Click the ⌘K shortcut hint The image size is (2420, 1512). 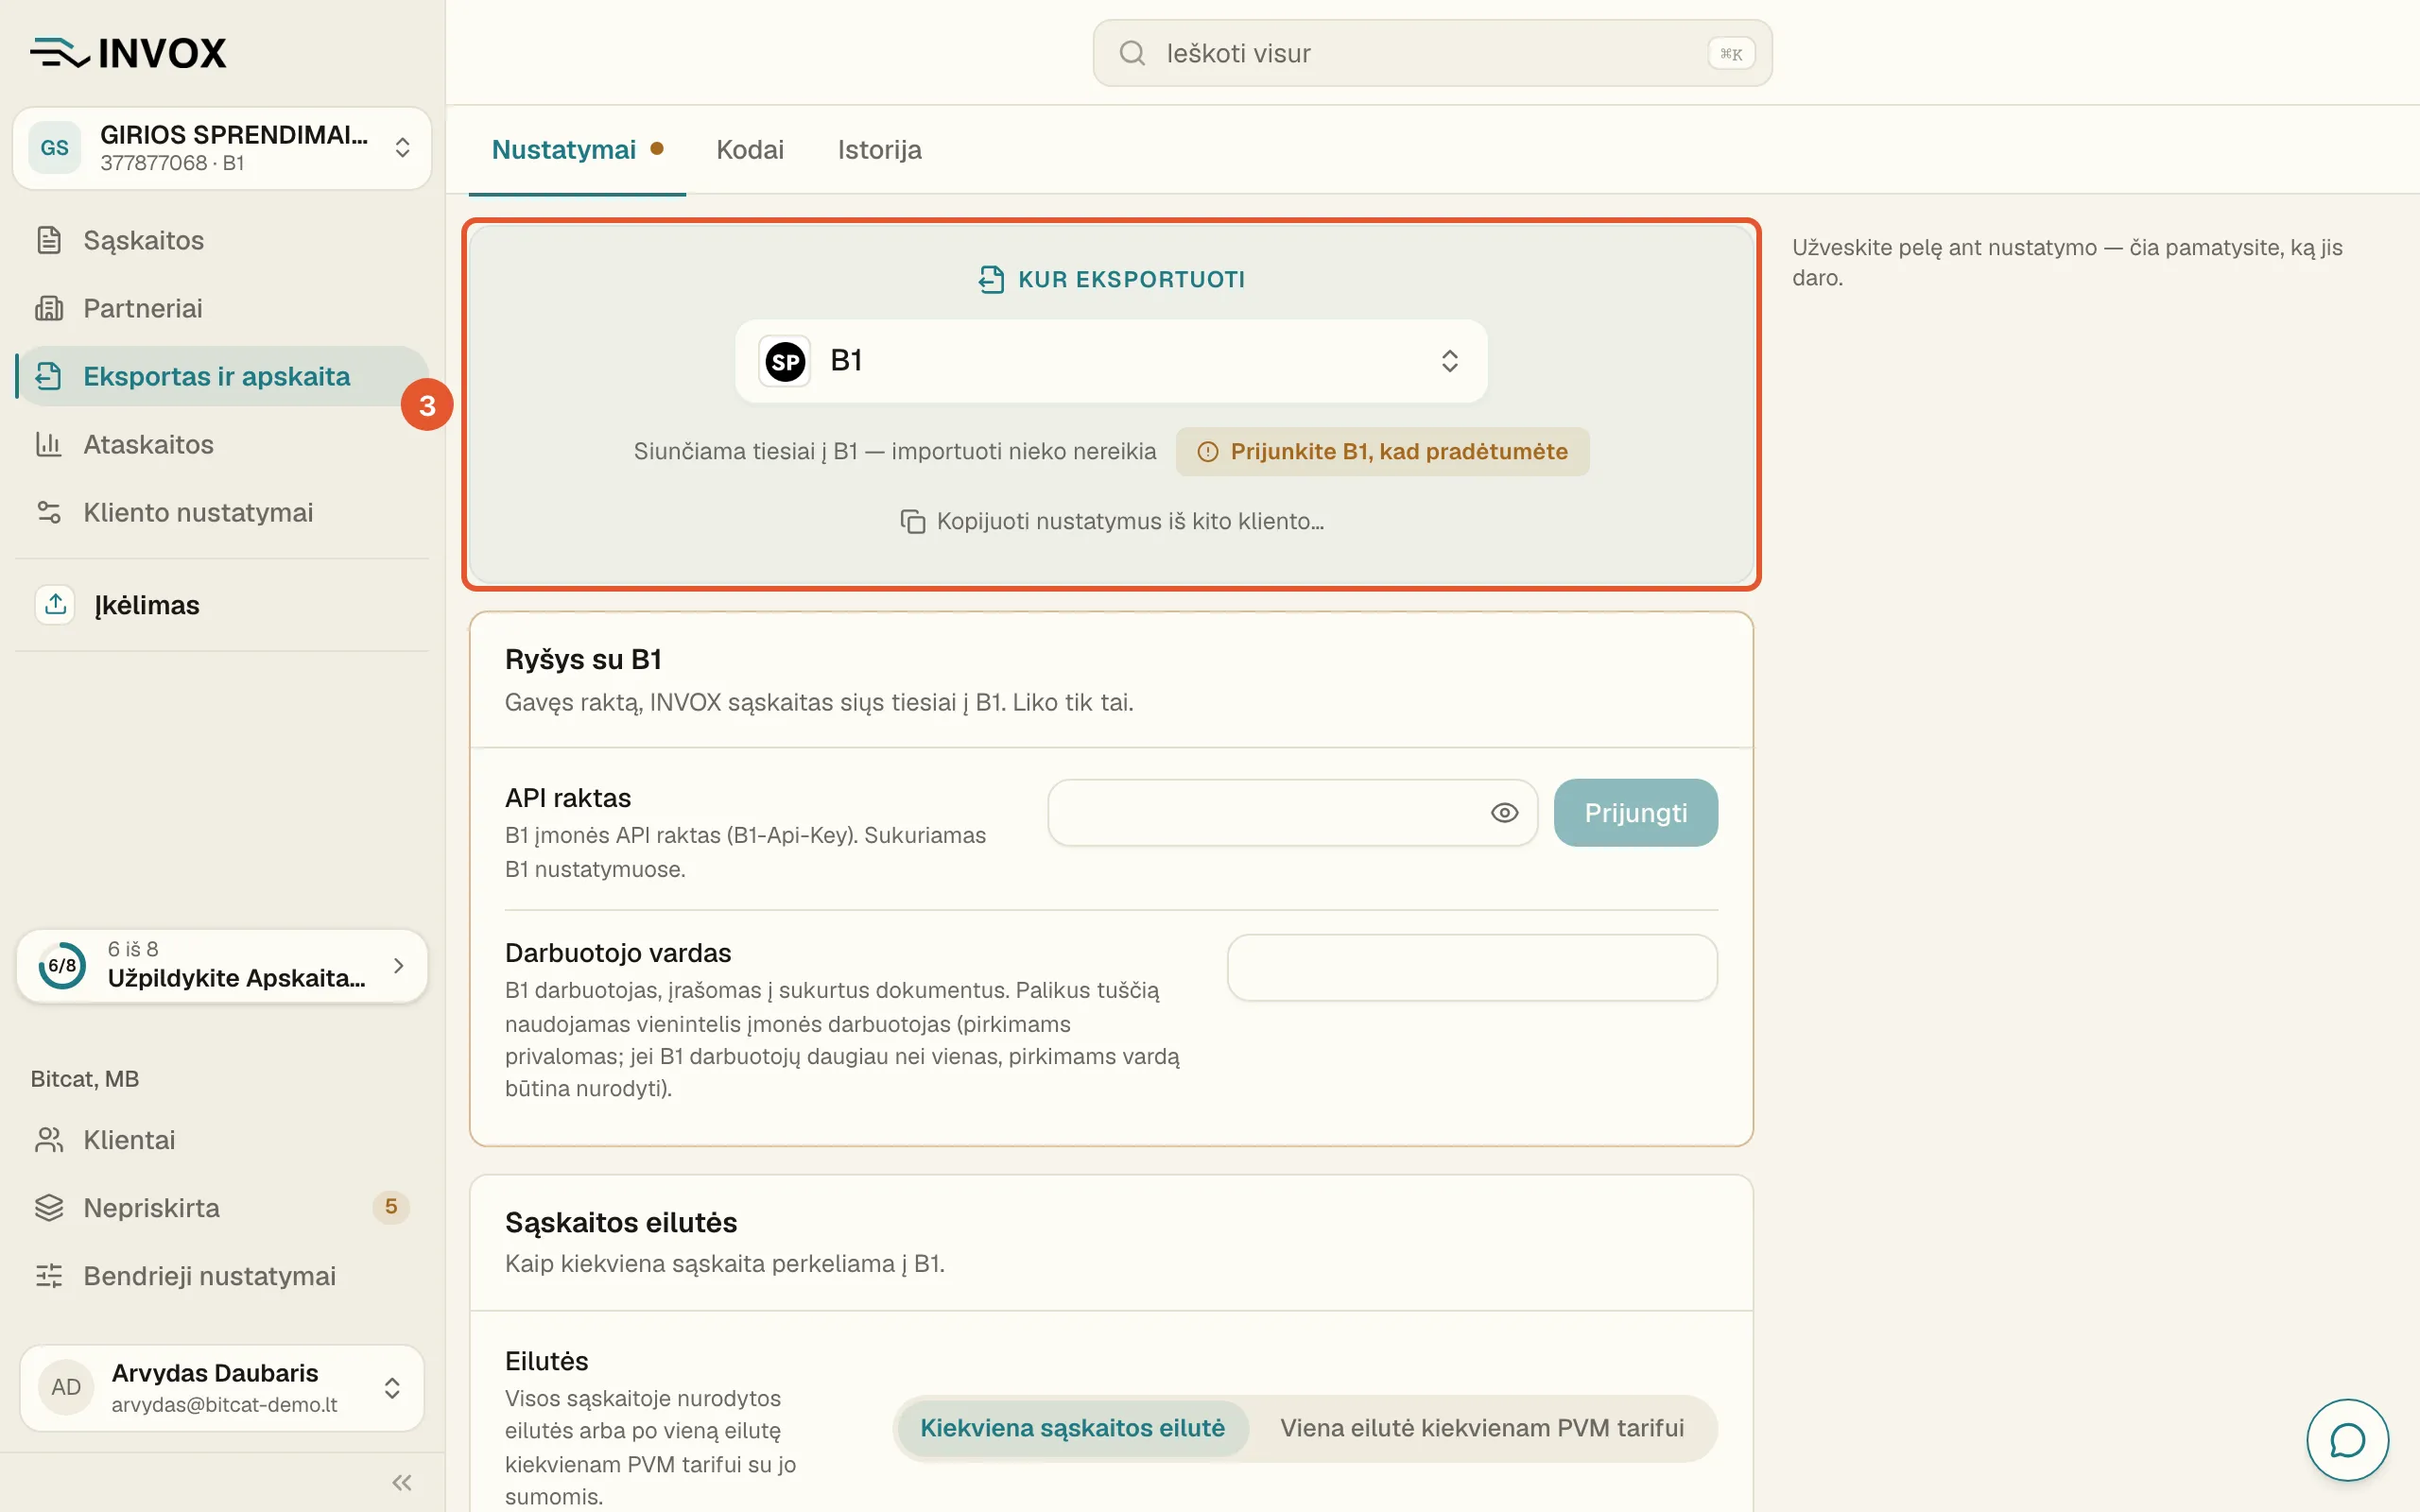point(1731,54)
